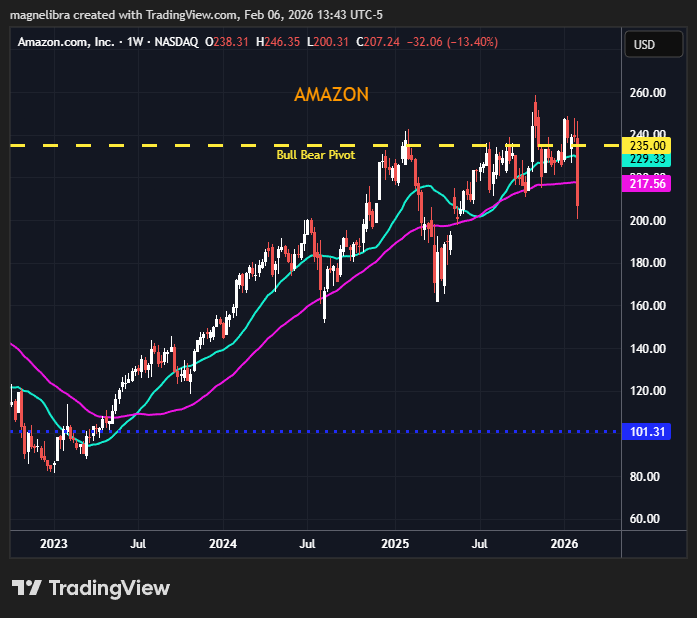This screenshot has height=618, width=697.
Task: Click the 200.00 price axis label
Action: [x=648, y=221]
